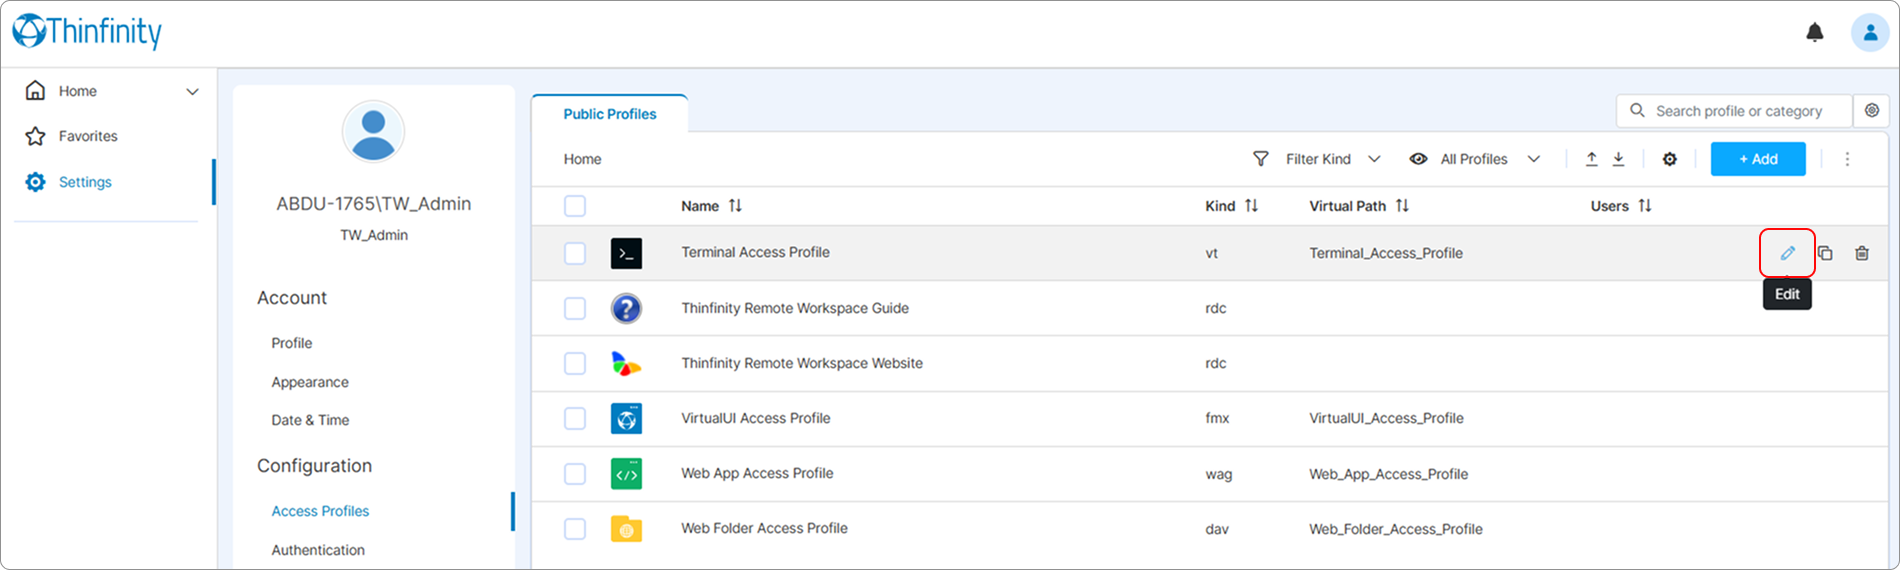Click the download arrow icon in the profiles toolbar

(x=1618, y=159)
